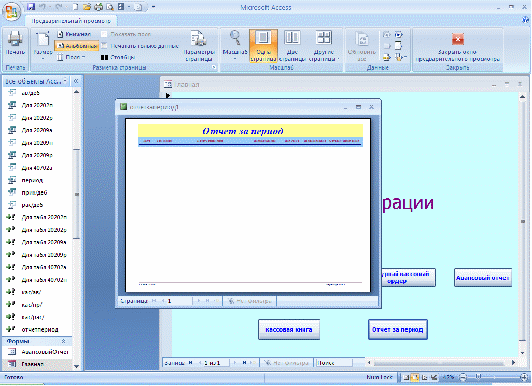Open the round Office button
This screenshot has height=386, width=532.
pos(12,12)
